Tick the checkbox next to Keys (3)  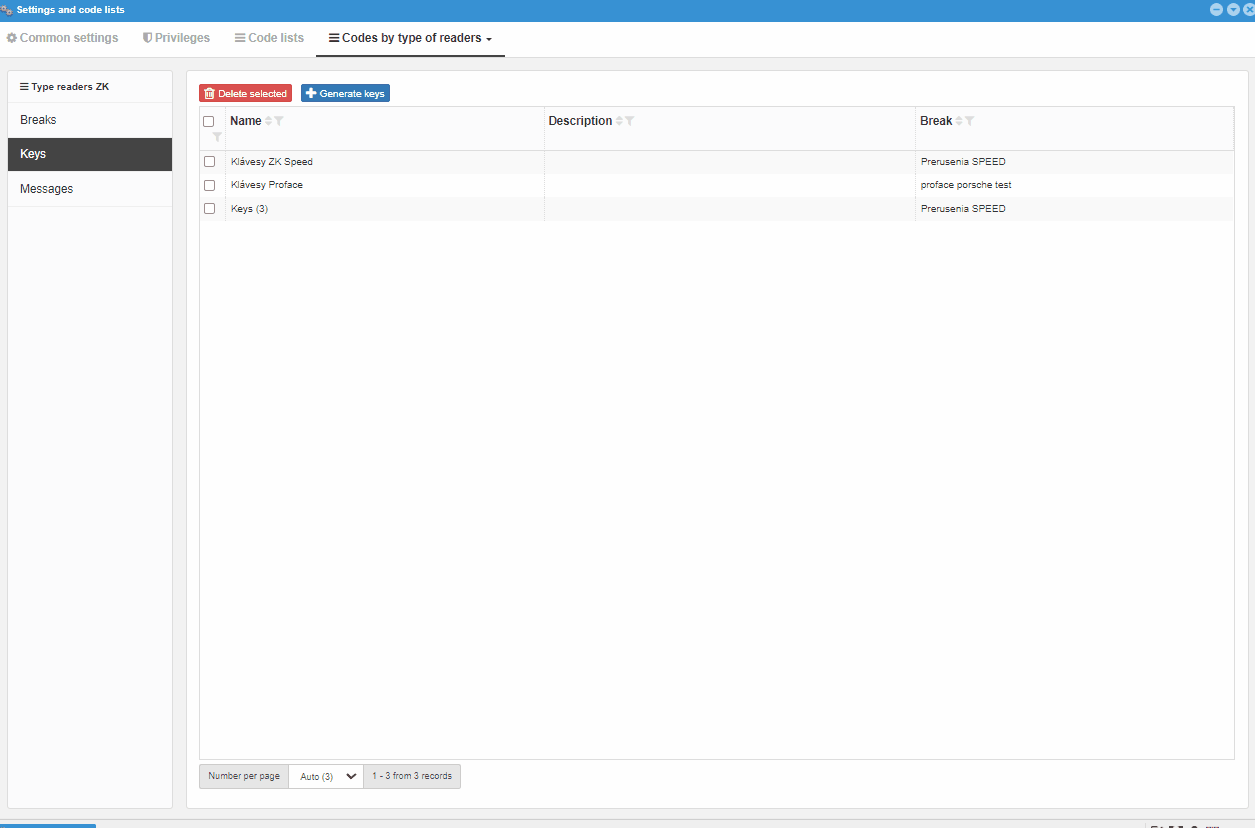point(210,209)
